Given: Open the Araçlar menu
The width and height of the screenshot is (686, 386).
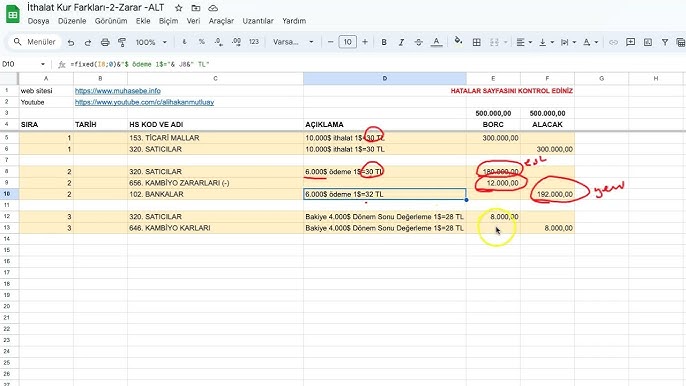Looking at the screenshot, I should [x=221, y=21].
